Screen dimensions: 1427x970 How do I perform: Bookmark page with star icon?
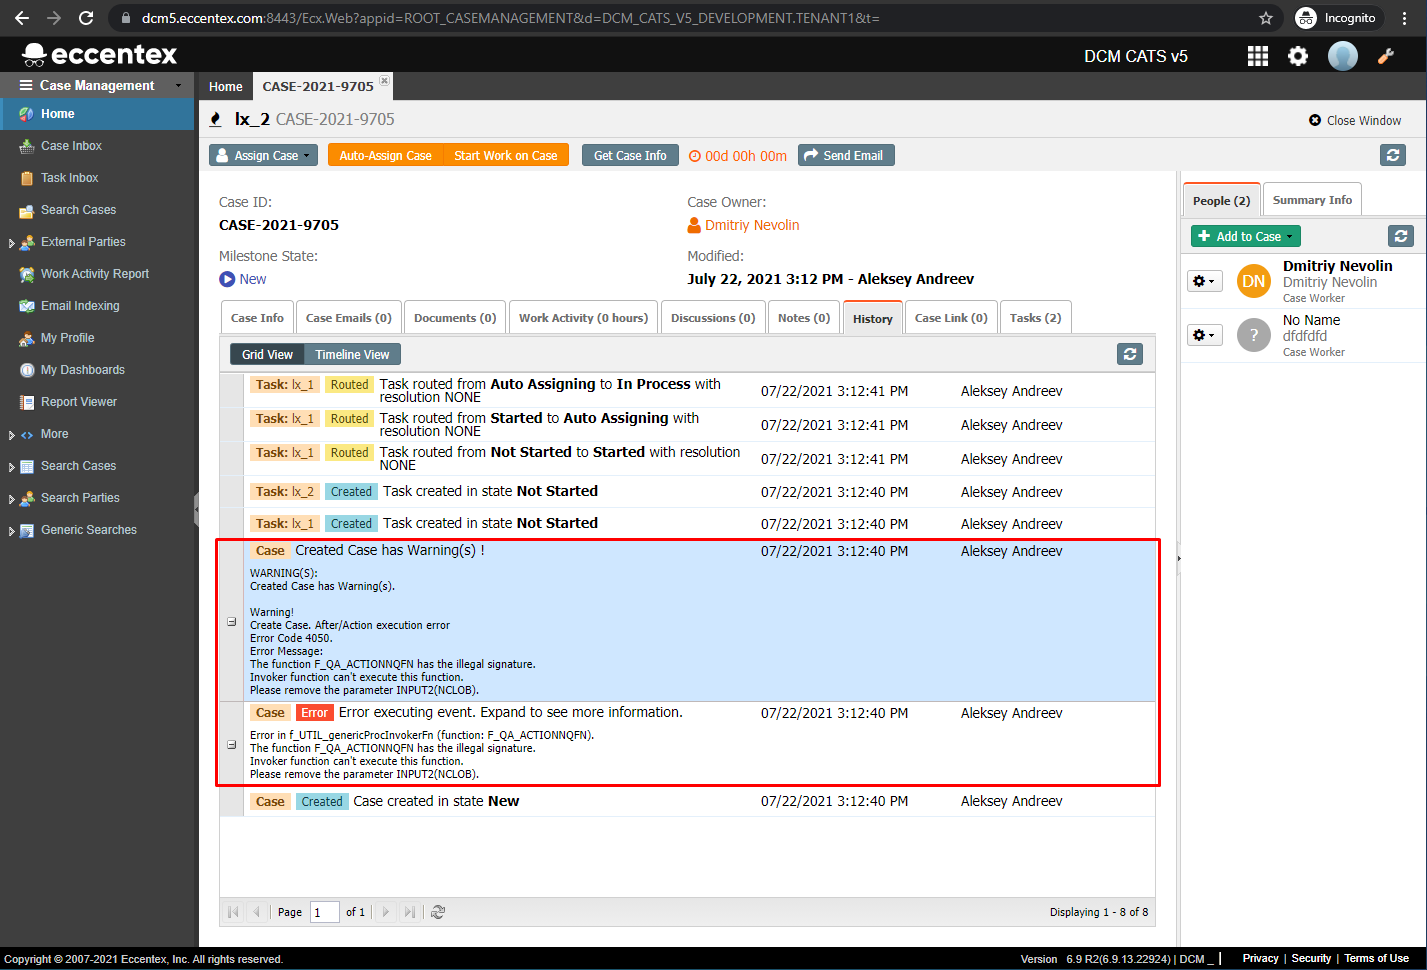pos(1266,18)
